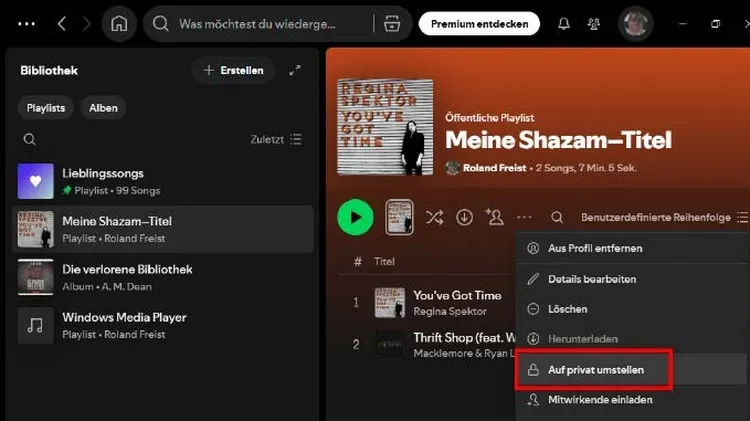The image size is (750, 421).
Task: Filter library by Playlists chip
Action: 45,108
